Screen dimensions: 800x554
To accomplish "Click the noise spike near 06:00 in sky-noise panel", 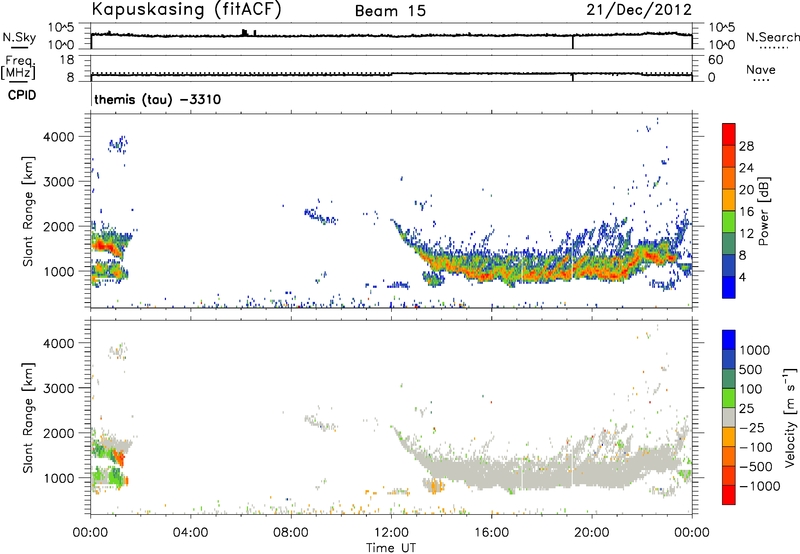I will tap(244, 32).
